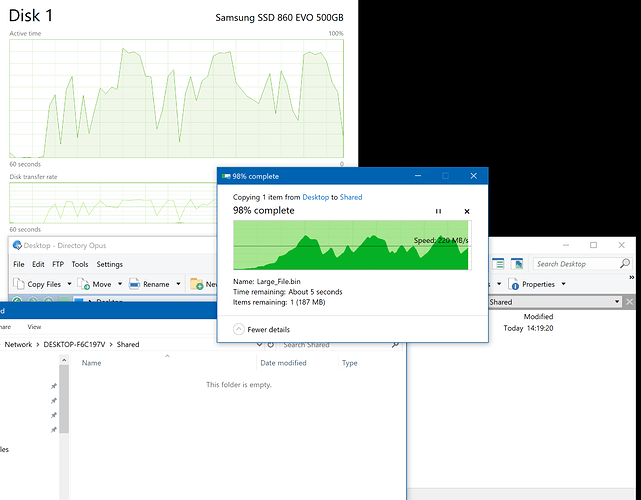The width and height of the screenshot is (641, 500).
Task: Sort Explorer list by Name column
Action: click(x=91, y=363)
